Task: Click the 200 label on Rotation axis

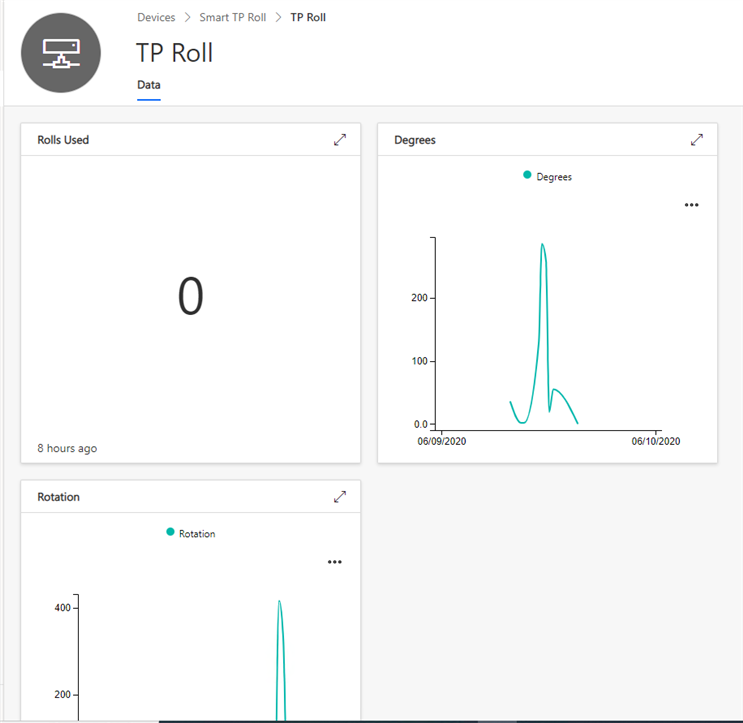Action: point(63,695)
